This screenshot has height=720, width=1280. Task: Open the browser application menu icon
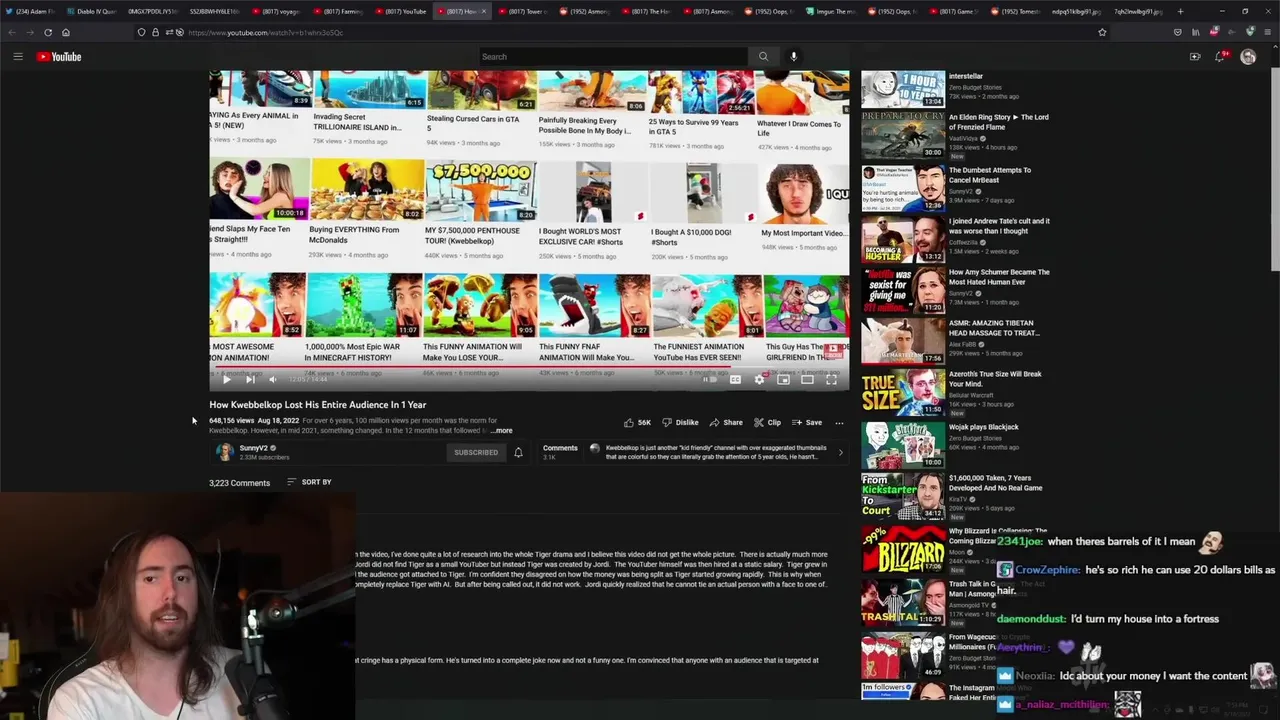point(1267,32)
